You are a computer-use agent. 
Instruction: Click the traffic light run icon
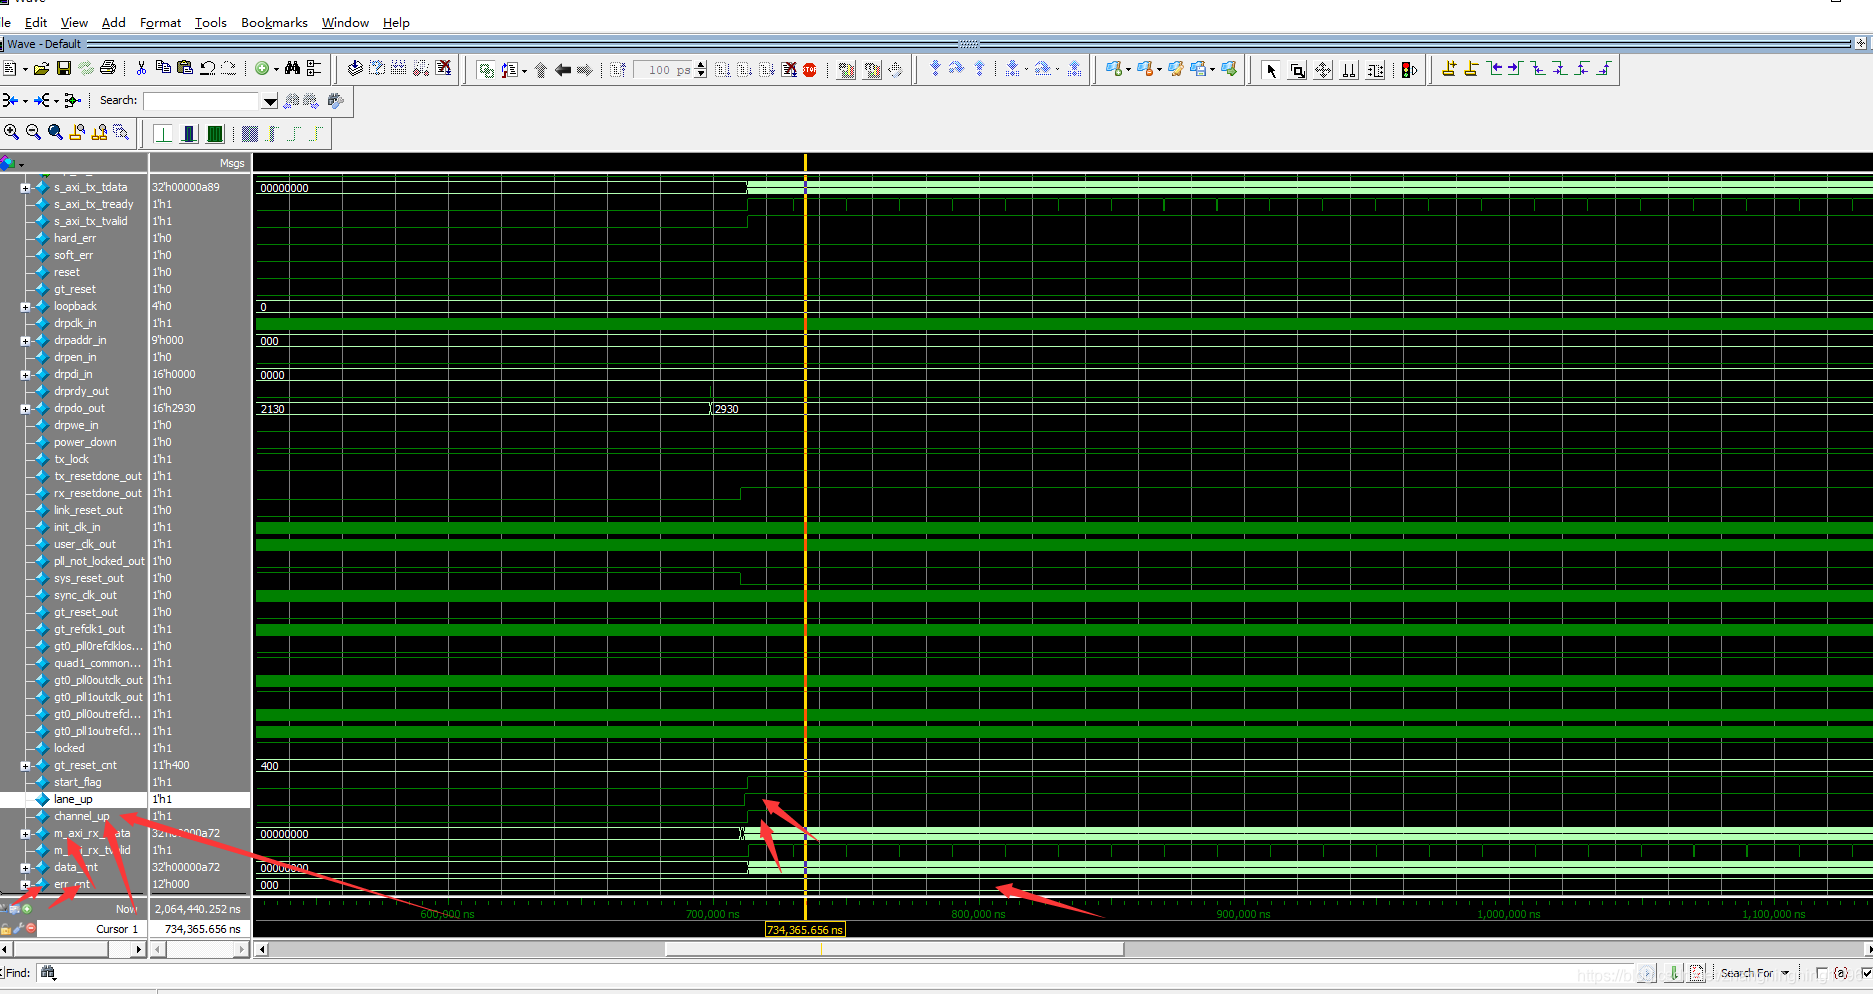click(1409, 70)
